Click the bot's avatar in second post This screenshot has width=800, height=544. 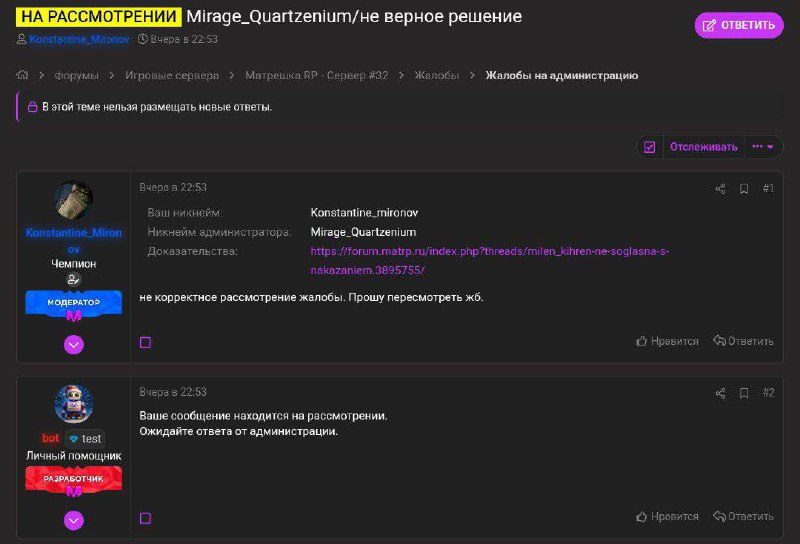(x=74, y=403)
